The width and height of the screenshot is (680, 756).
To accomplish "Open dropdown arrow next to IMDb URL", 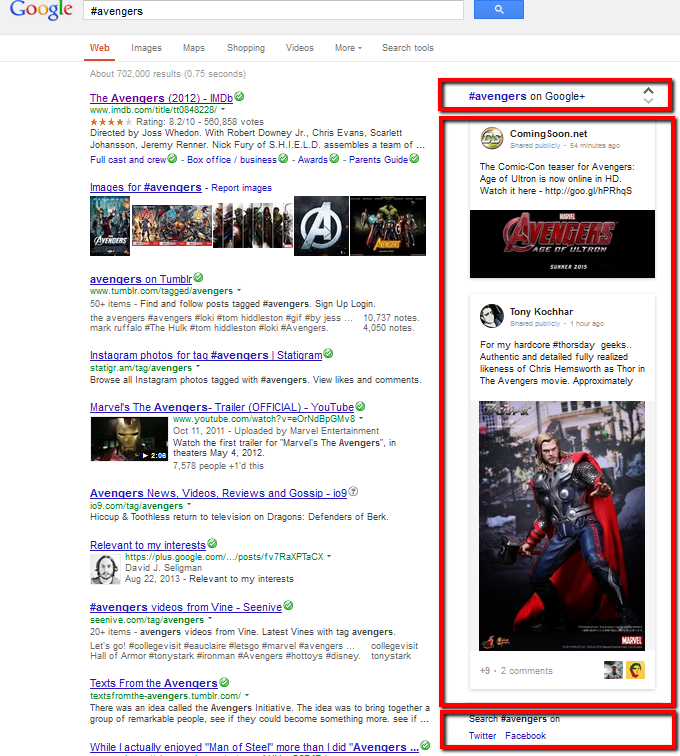I will coord(223,109).
